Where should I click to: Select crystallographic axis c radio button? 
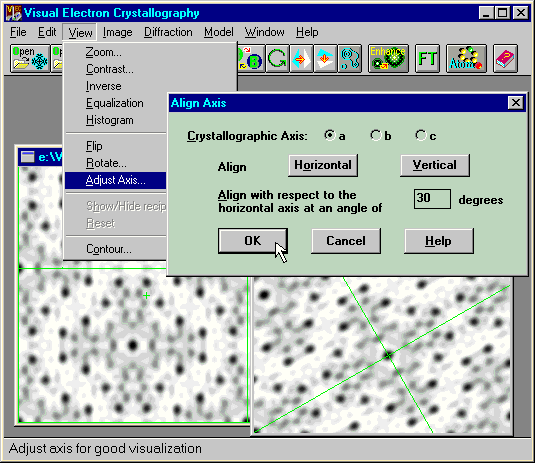(x=421, y=135)
